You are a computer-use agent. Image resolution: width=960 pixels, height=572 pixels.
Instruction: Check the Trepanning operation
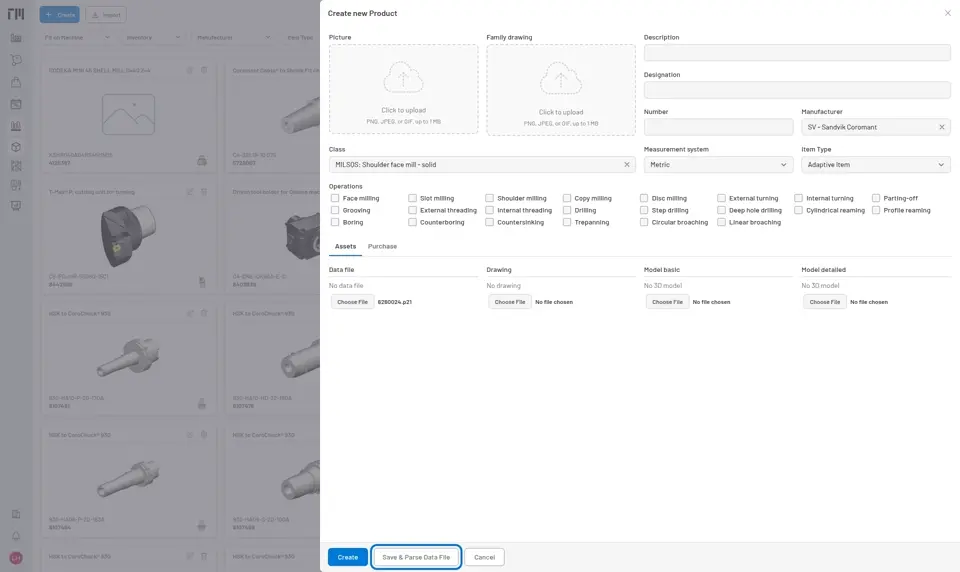tap(567, 222)
